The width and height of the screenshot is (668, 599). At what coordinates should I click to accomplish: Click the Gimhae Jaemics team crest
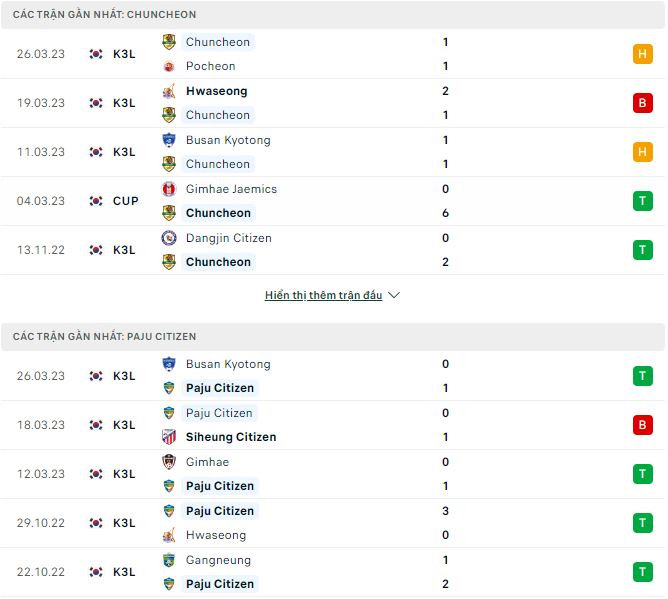(169, 189)
